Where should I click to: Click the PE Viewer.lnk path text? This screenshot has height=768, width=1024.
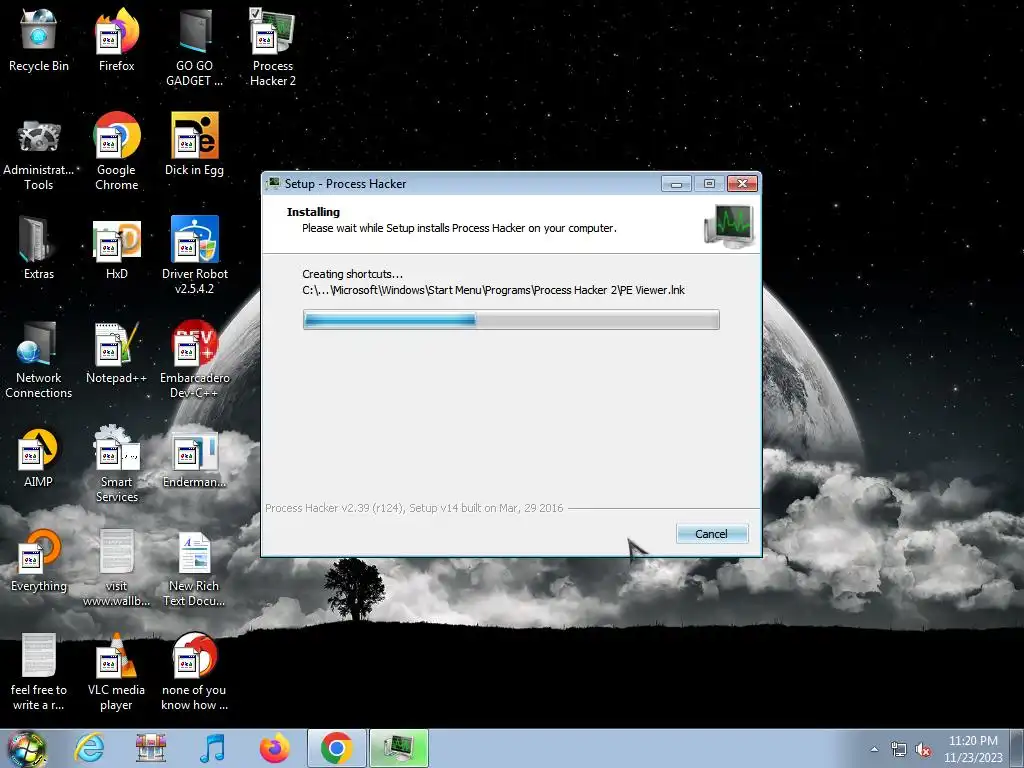(493, 290)
